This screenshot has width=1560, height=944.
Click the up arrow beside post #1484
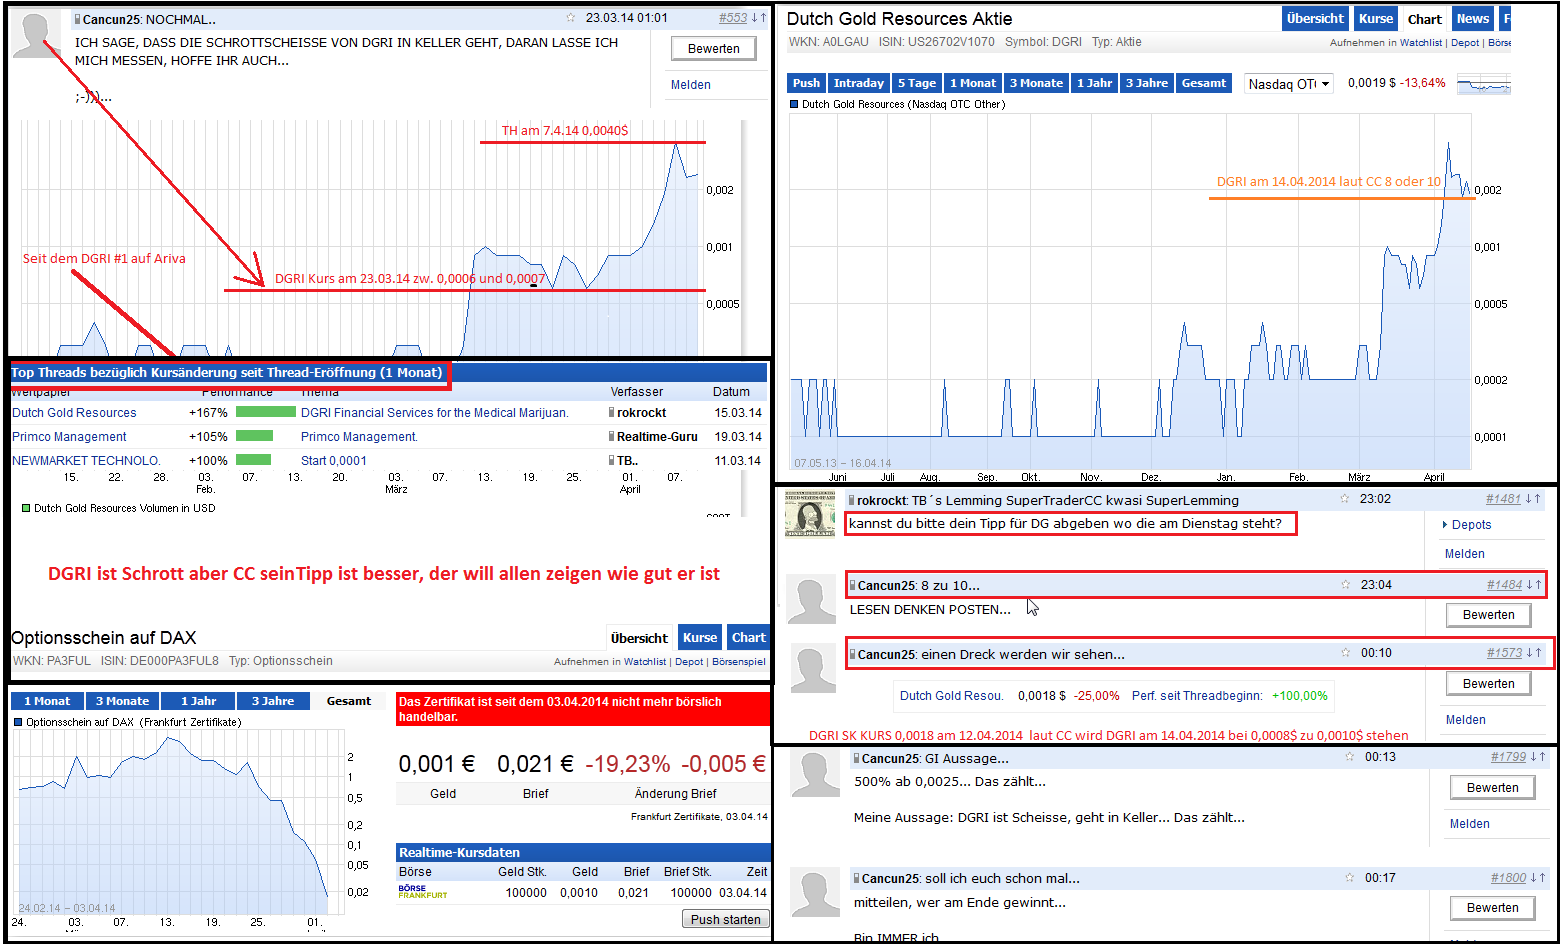coord(1538,585)
